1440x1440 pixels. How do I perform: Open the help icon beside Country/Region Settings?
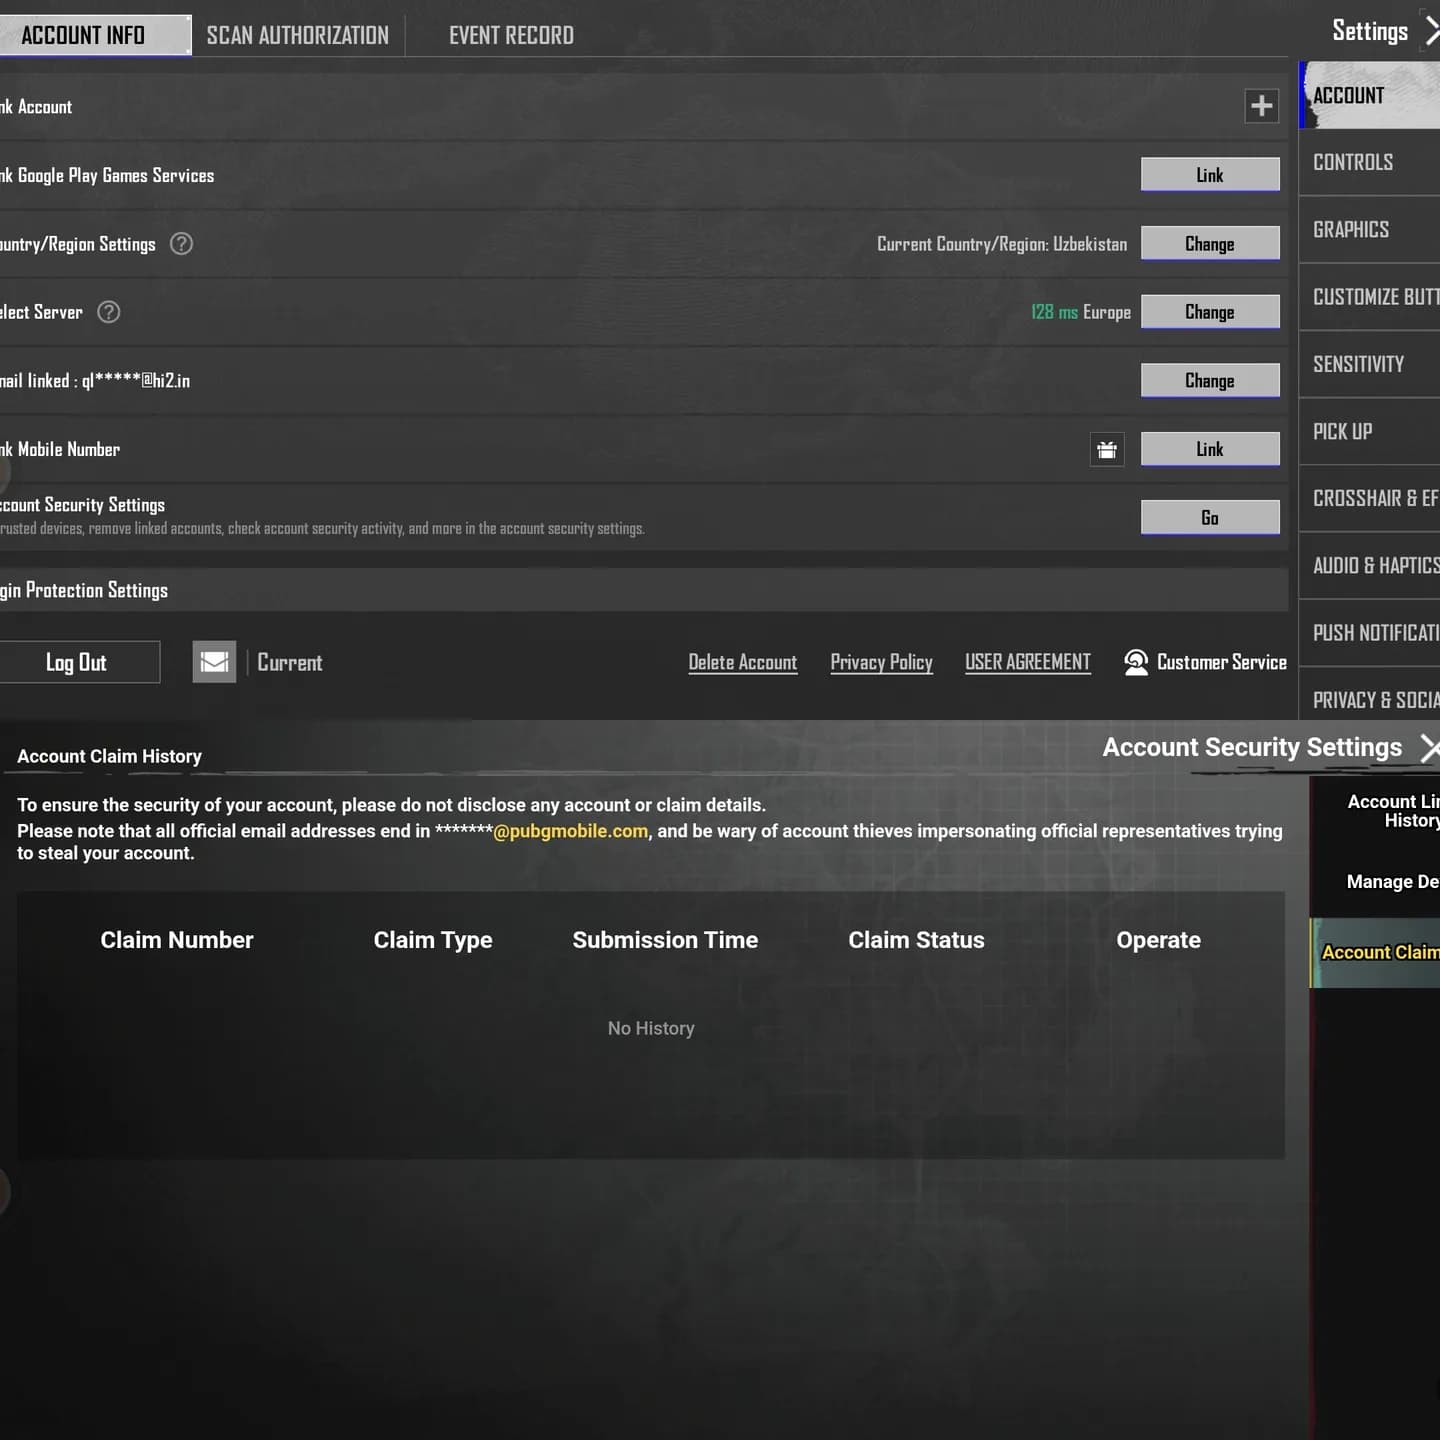pos(181,244)
